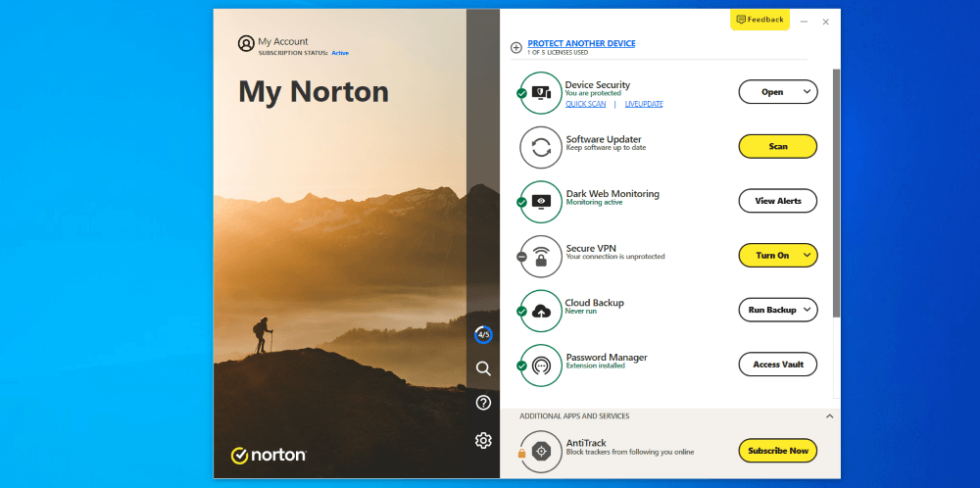The image size is (980, 488).
Task: Click the green check badge on Password Manager
Action: [x=521, y=366]
